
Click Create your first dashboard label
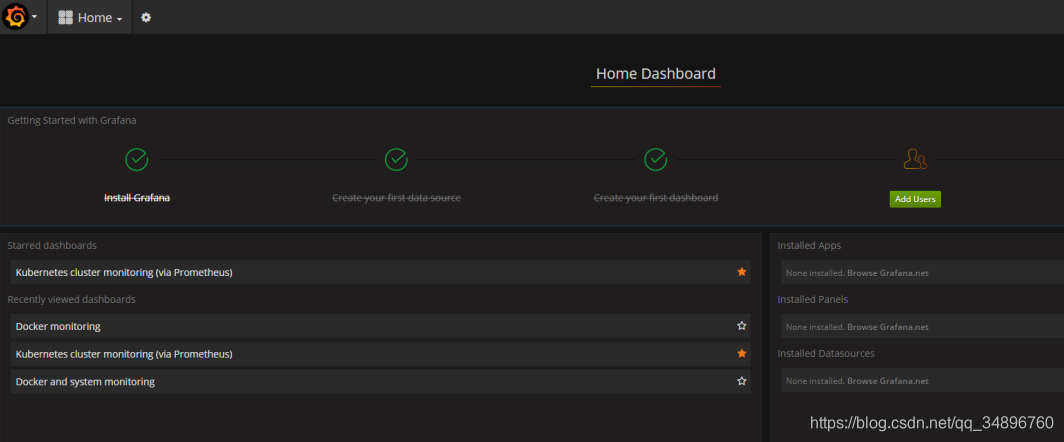pyautogui.click(x=656, y=198)
